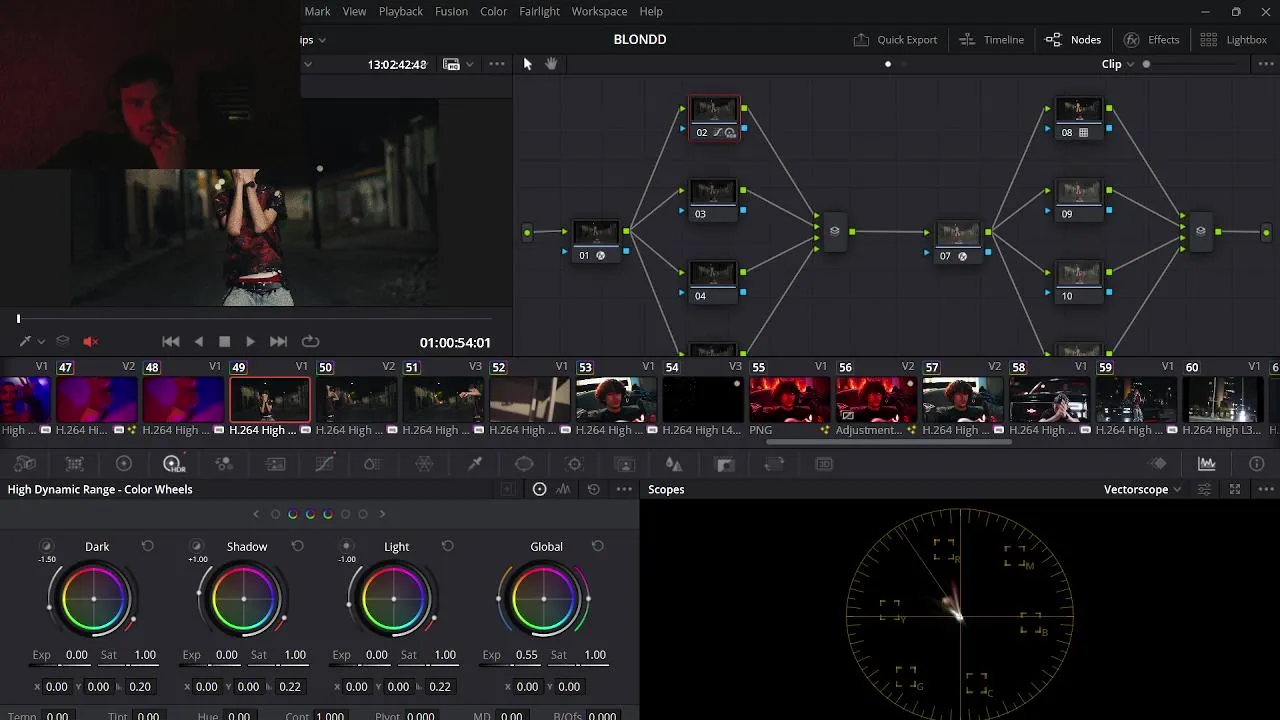Open the Power Window palette
Viewport: 1280px width, 720px height.
(x=524, y=464)
